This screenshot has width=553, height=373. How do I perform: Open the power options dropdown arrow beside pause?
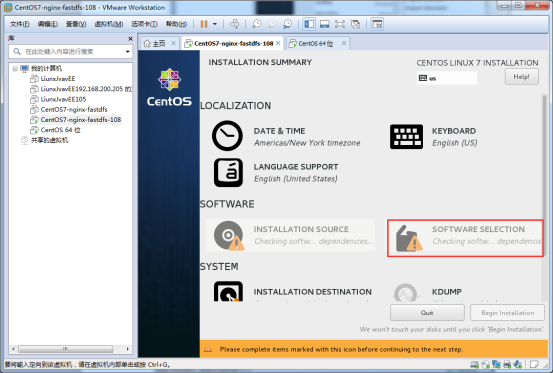click(215, 24)
